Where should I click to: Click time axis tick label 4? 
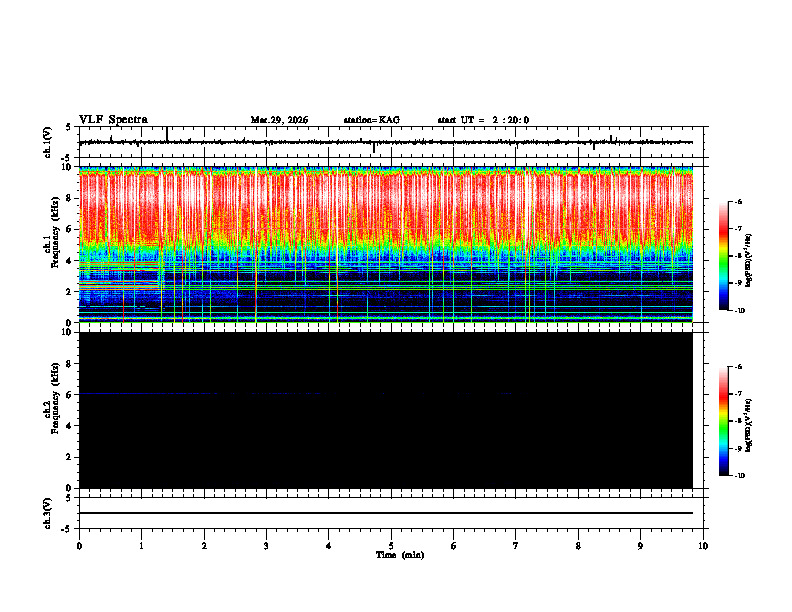pos(329,546)
